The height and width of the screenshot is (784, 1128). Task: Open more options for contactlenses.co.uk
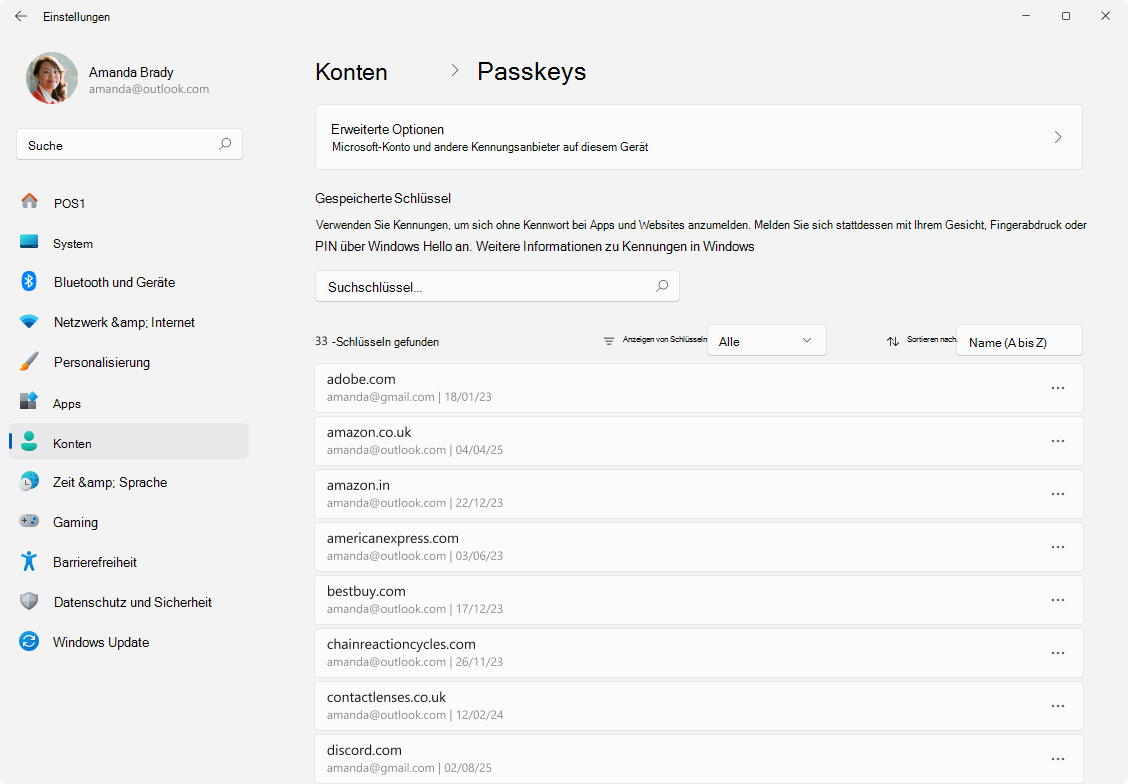(x=1058, y=706)
